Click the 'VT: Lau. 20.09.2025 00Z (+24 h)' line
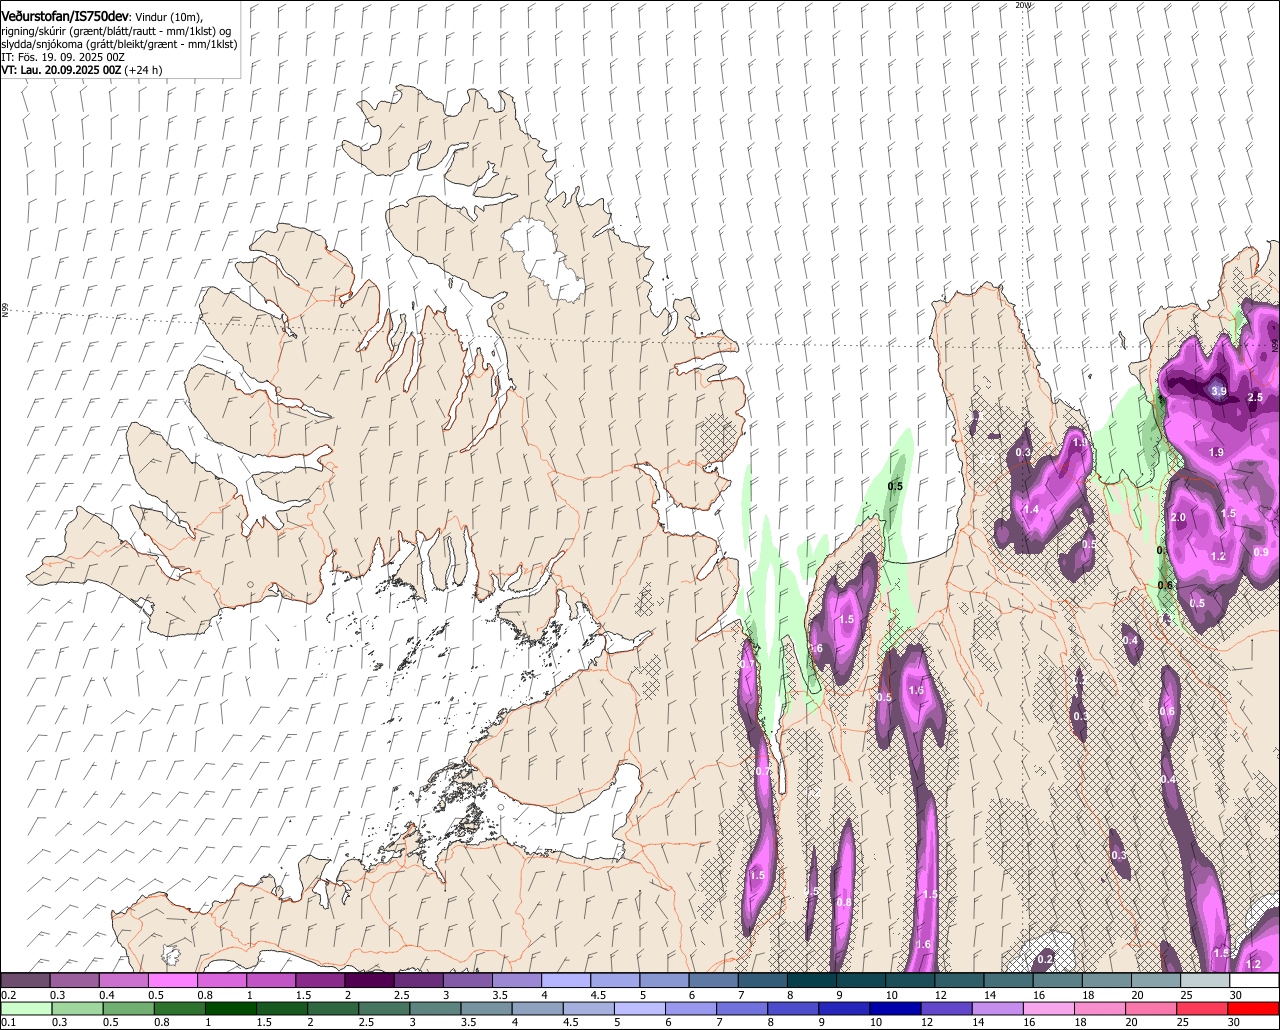 82,70
